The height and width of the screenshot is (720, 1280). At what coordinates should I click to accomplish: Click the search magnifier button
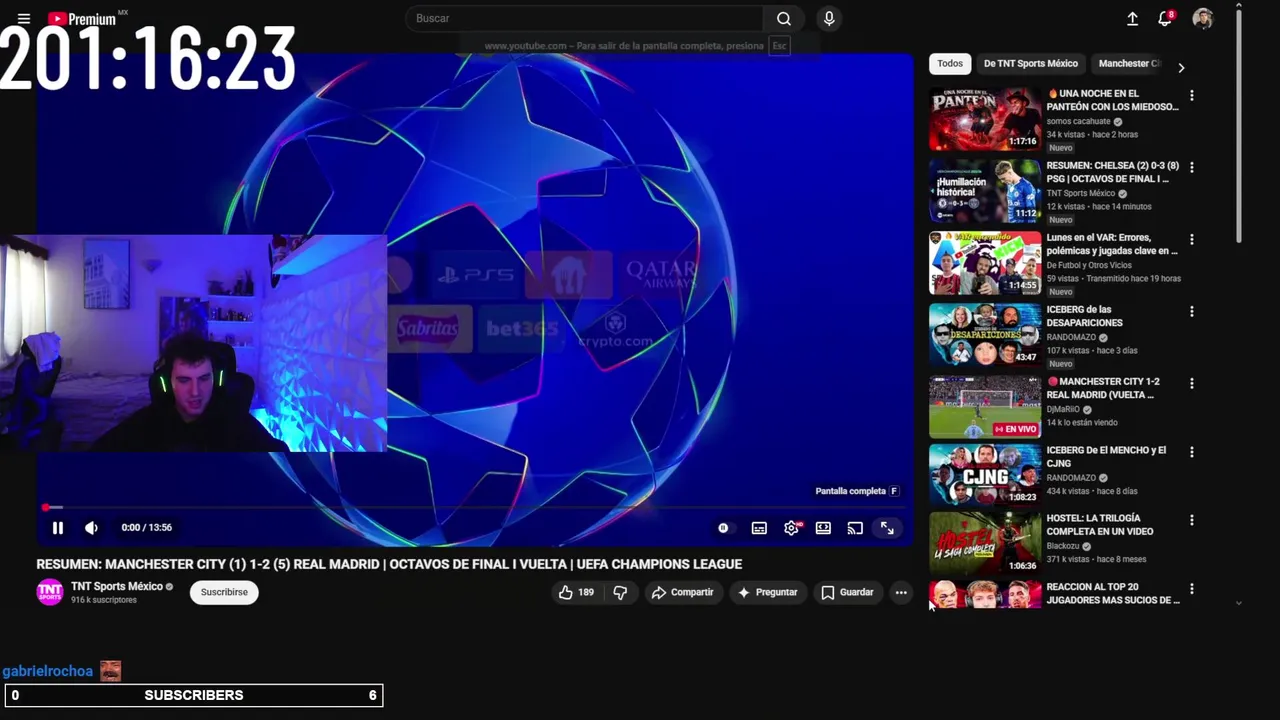(x=784, y=19)
